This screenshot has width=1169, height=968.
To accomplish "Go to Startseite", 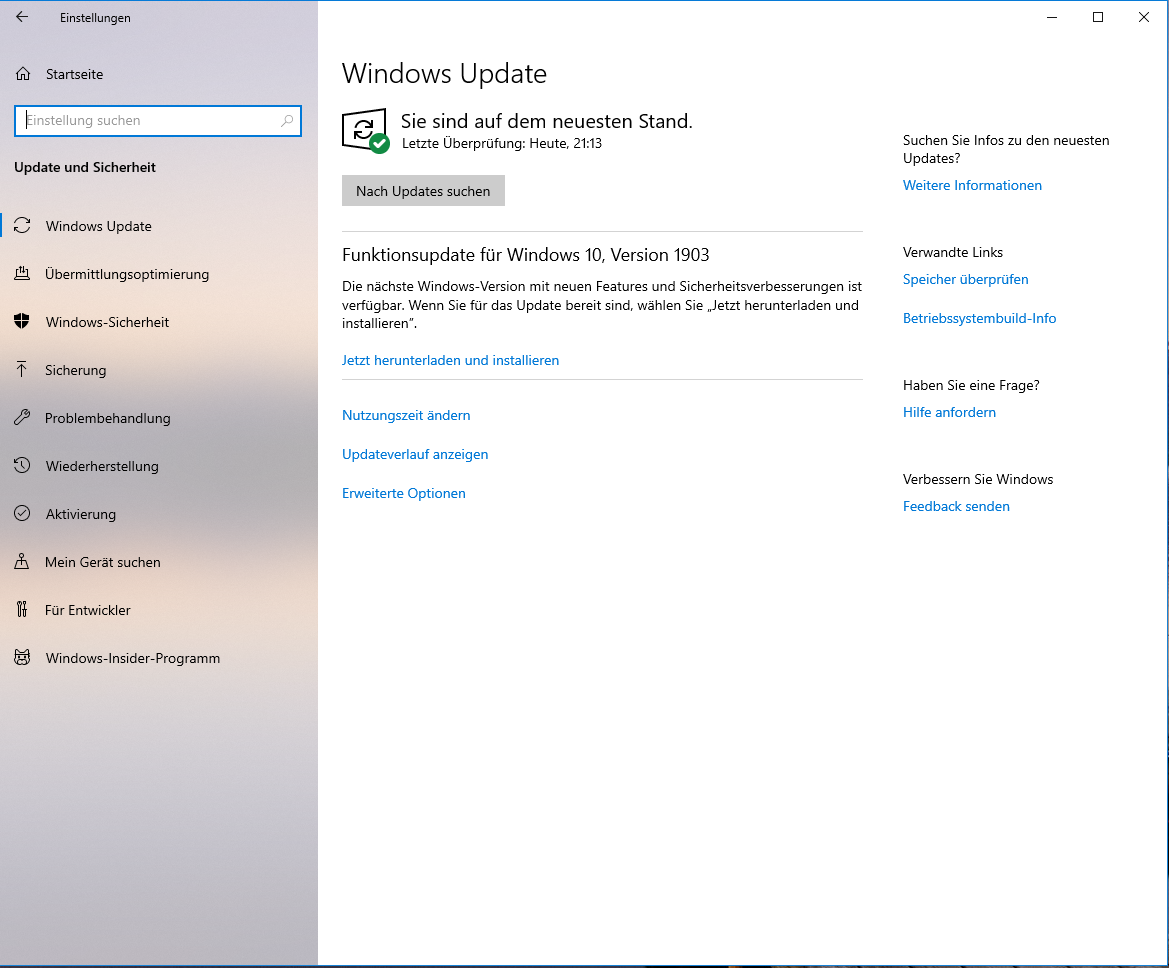I will [x=159, y=74].
